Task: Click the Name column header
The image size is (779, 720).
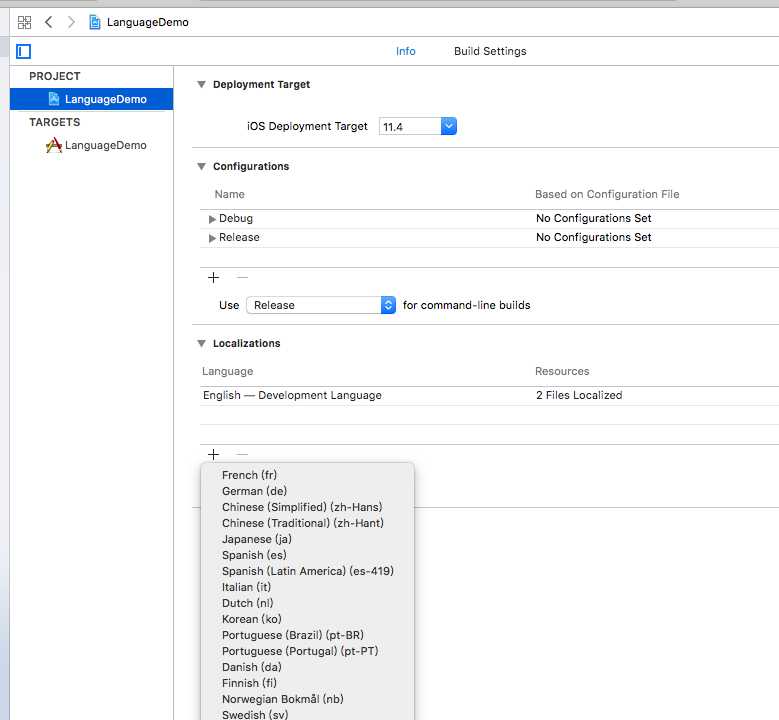Action: 230,194
